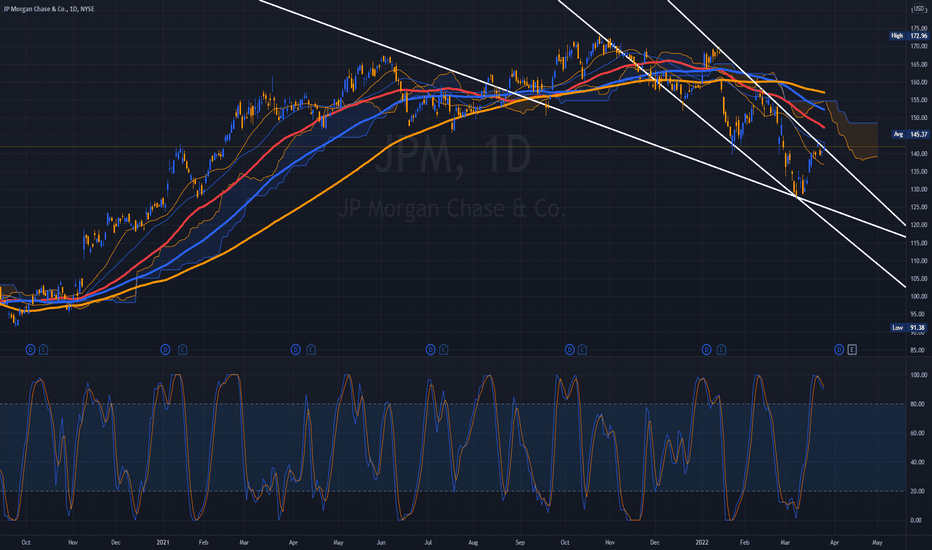
Task: Click the 175.00 price axis label
Action: point(919,28)
